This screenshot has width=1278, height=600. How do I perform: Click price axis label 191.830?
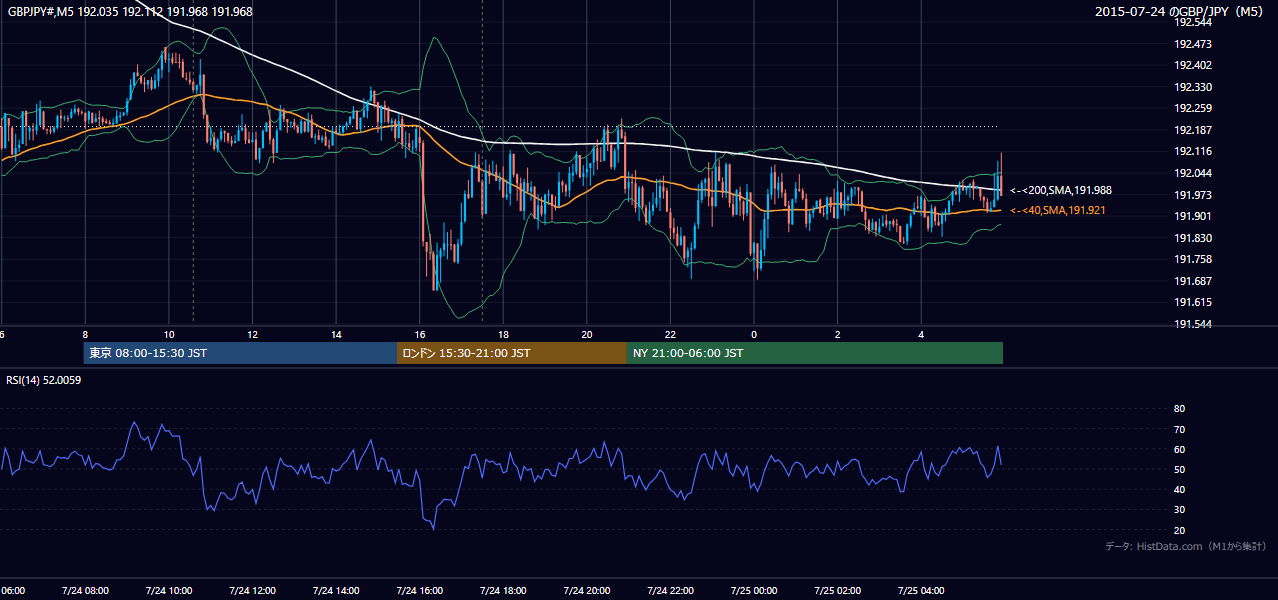click(1192, 238)
